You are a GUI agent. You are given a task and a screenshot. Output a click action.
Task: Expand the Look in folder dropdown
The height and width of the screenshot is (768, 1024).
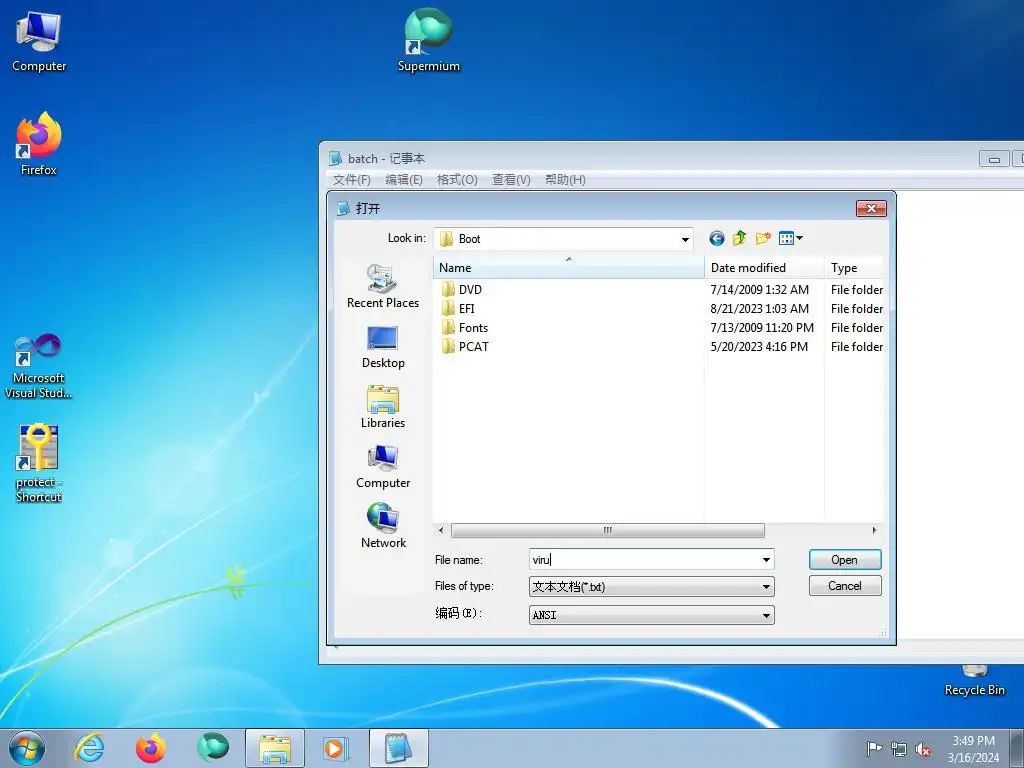pos(685,239)
